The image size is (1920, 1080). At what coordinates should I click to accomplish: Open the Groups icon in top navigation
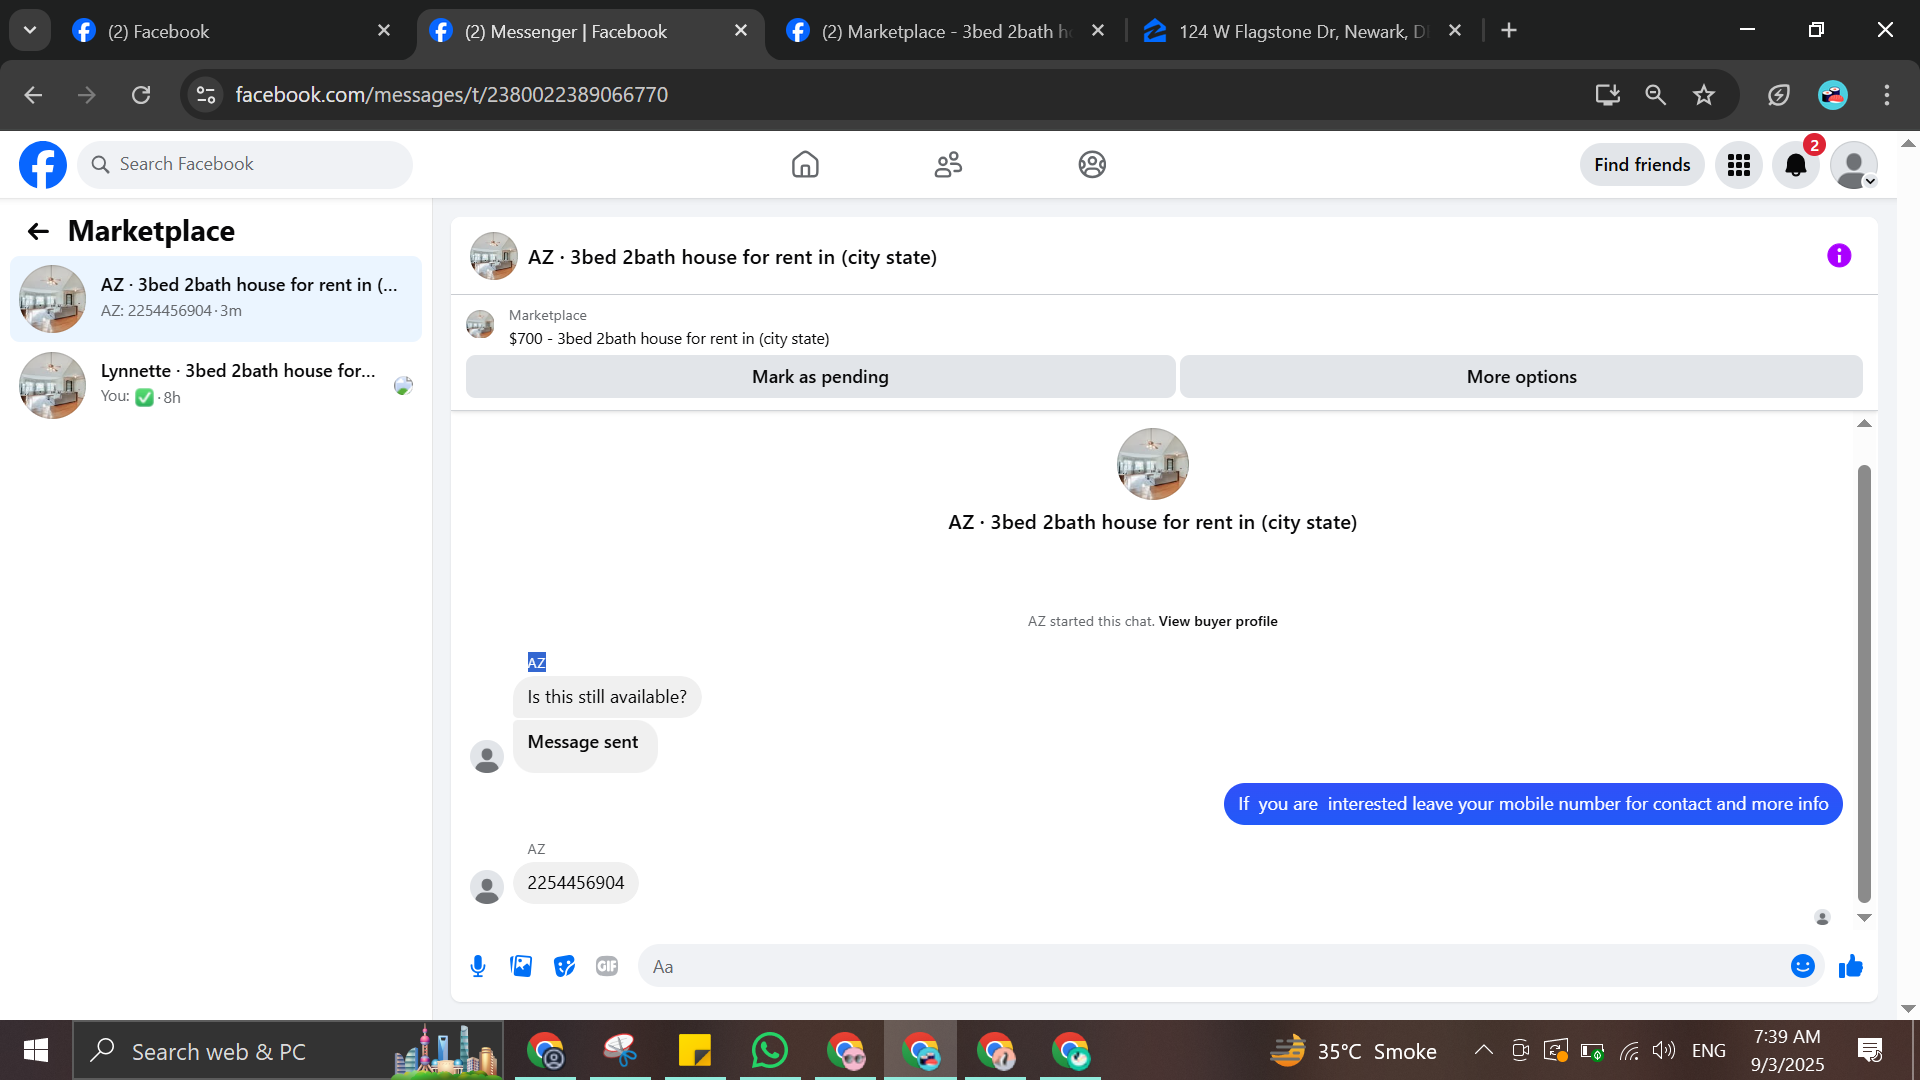pos(1092,165)
